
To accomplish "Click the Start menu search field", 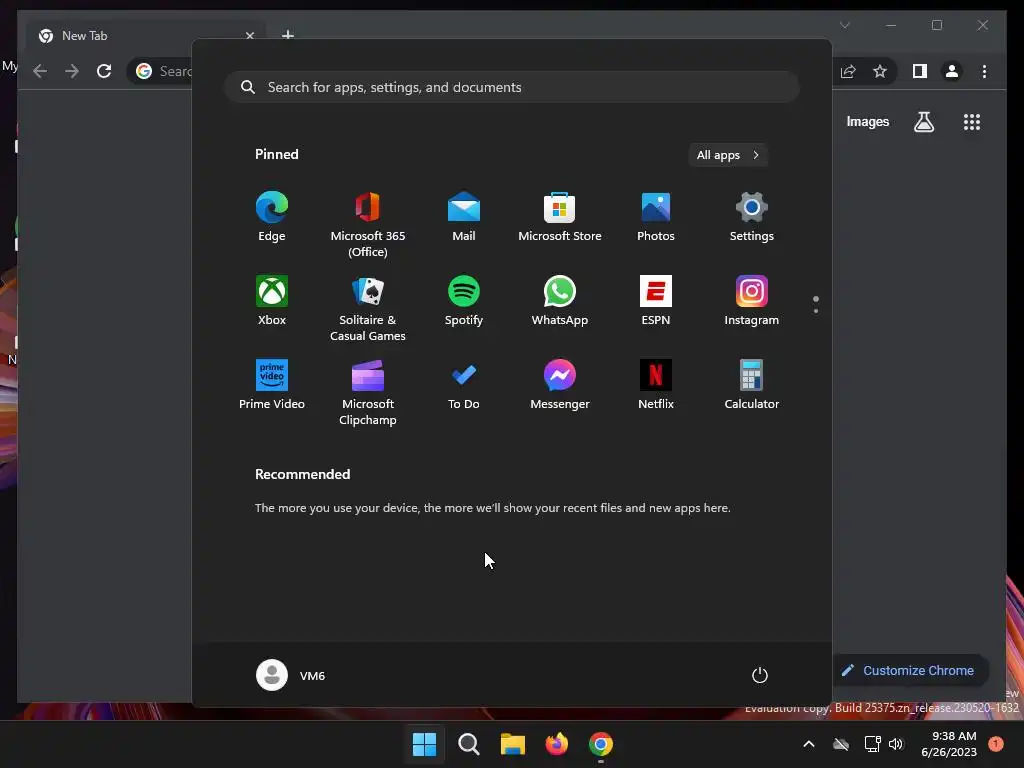I will [512, 87].
